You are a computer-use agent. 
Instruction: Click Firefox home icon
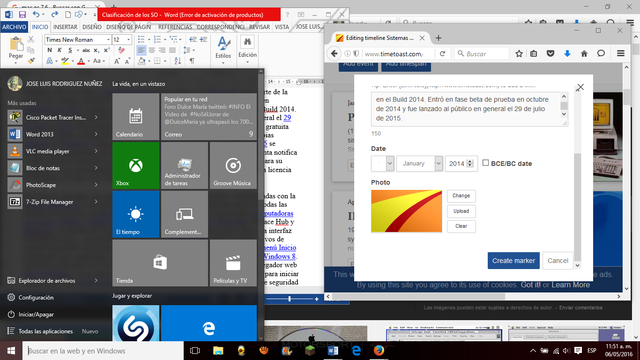pos(584,53)
